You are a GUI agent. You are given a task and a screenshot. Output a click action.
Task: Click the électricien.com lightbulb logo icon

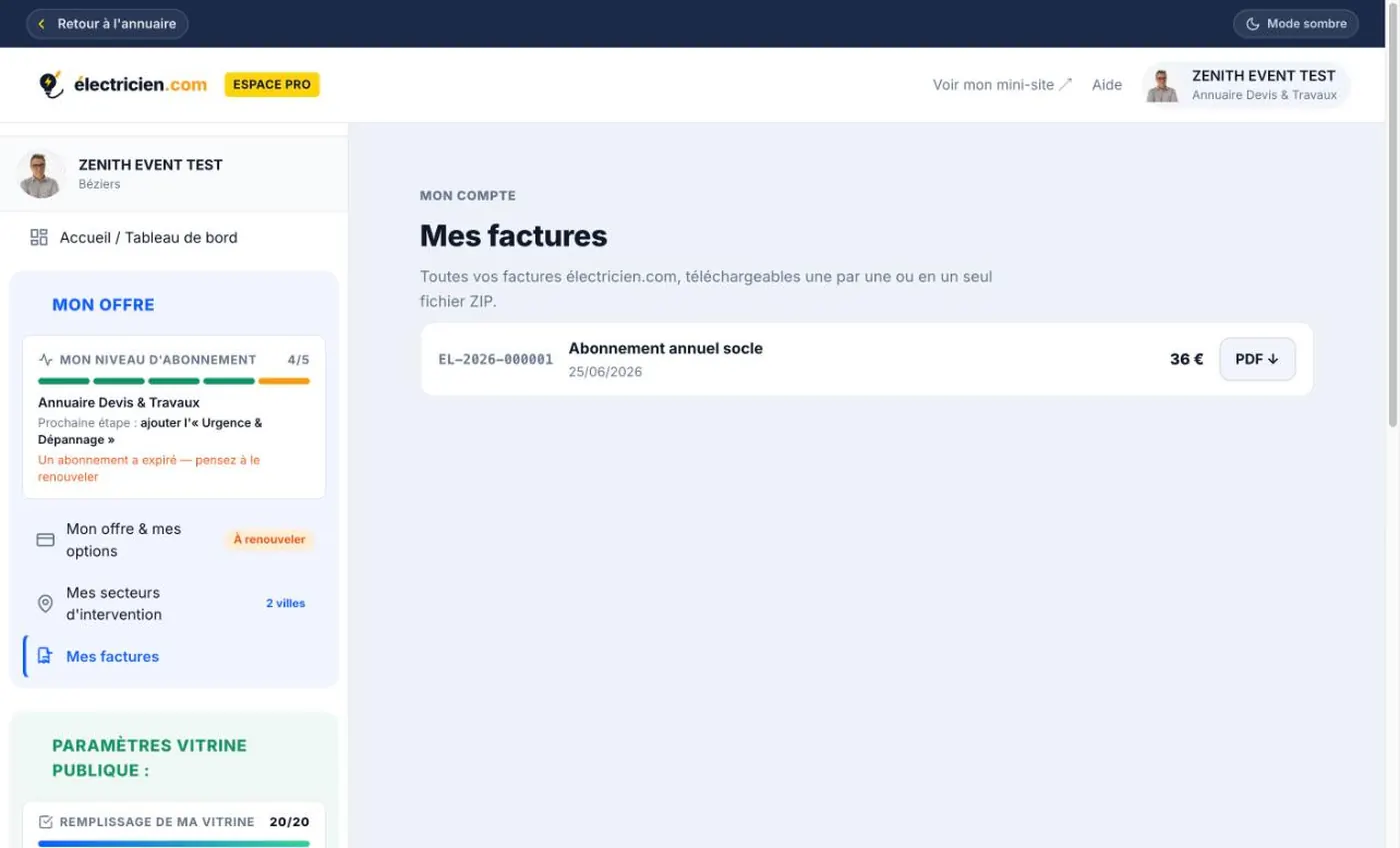point(51,85)
